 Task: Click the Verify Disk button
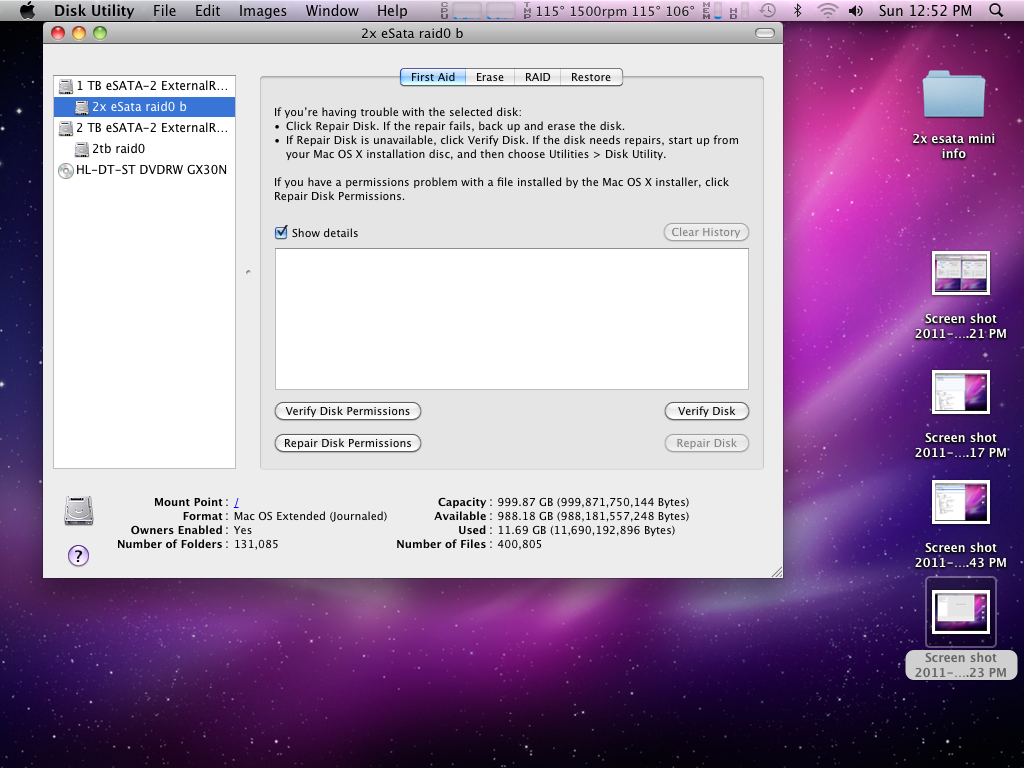click(707, 411)
